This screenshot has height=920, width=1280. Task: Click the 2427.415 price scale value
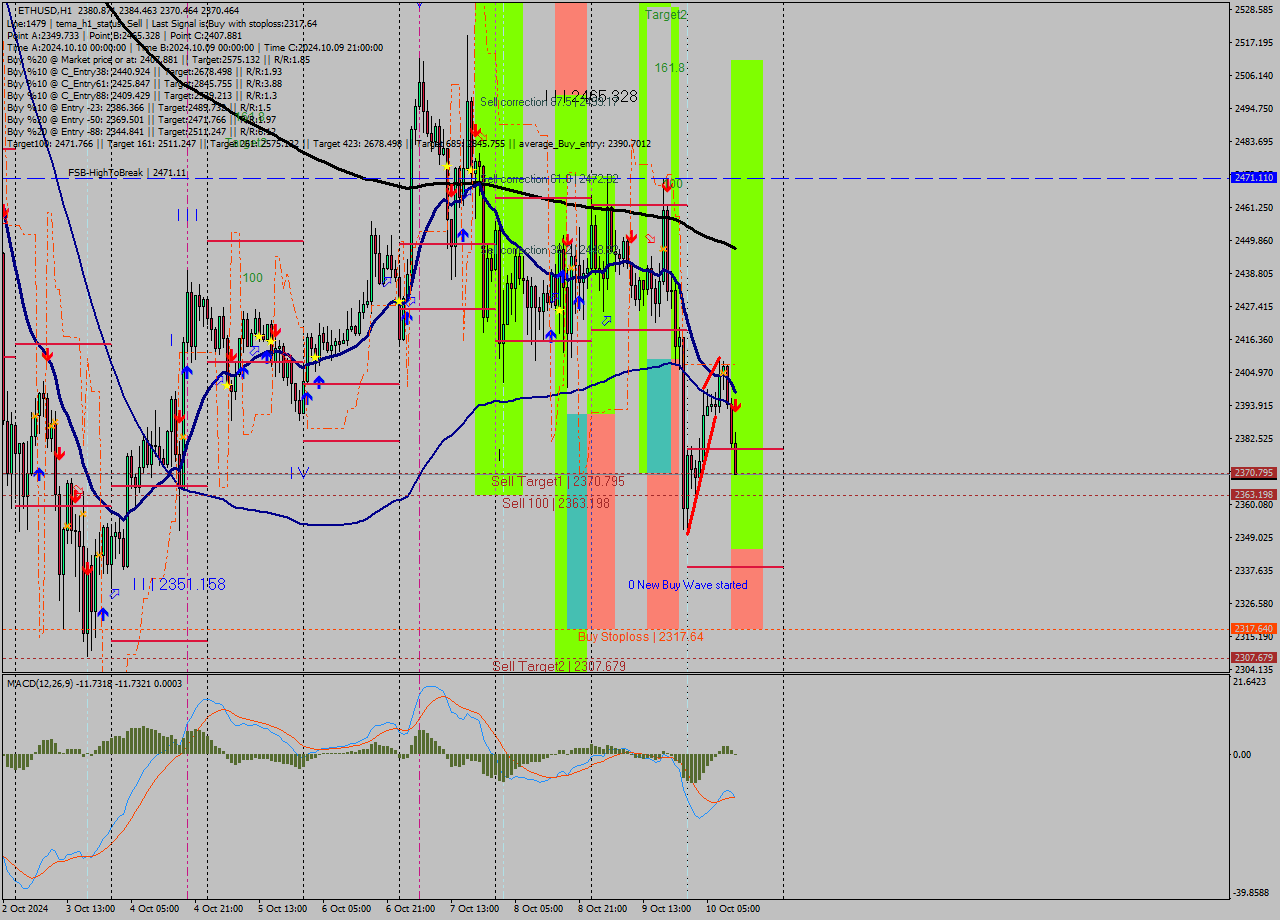tap(1254, 306)
